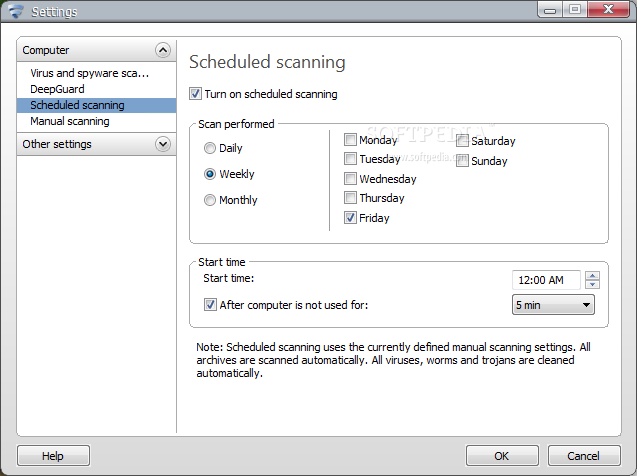Click the Start time group title

[x=222, y=262]
